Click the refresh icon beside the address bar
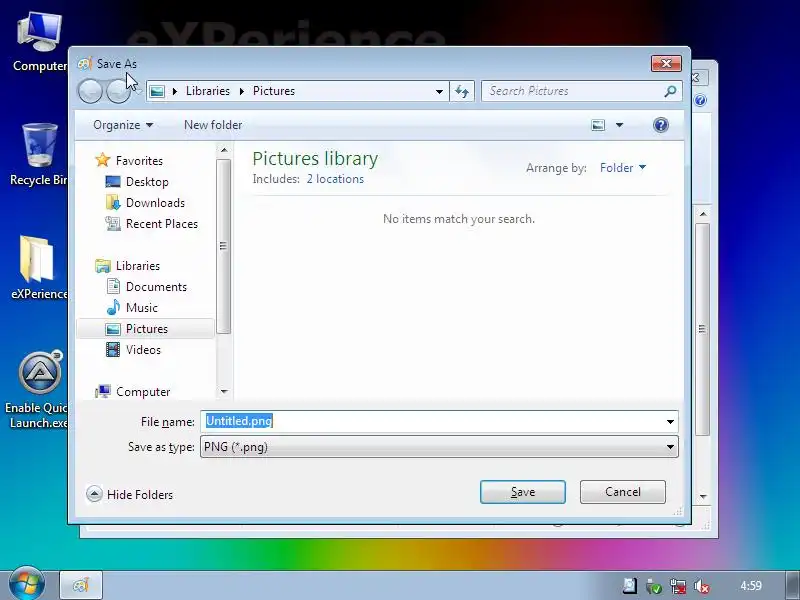The image size is (800, 600). (x=462, y=91)
